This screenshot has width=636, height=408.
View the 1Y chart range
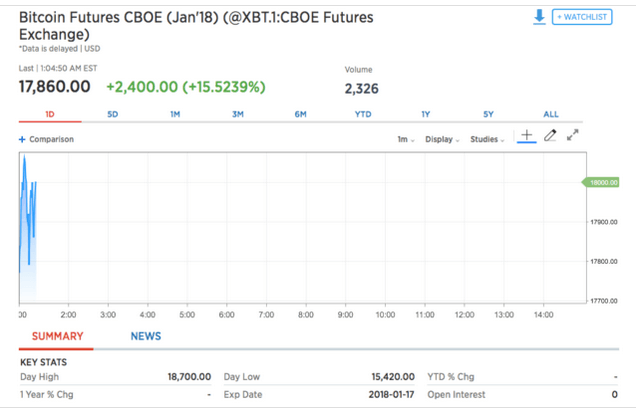tap(426, 114)
